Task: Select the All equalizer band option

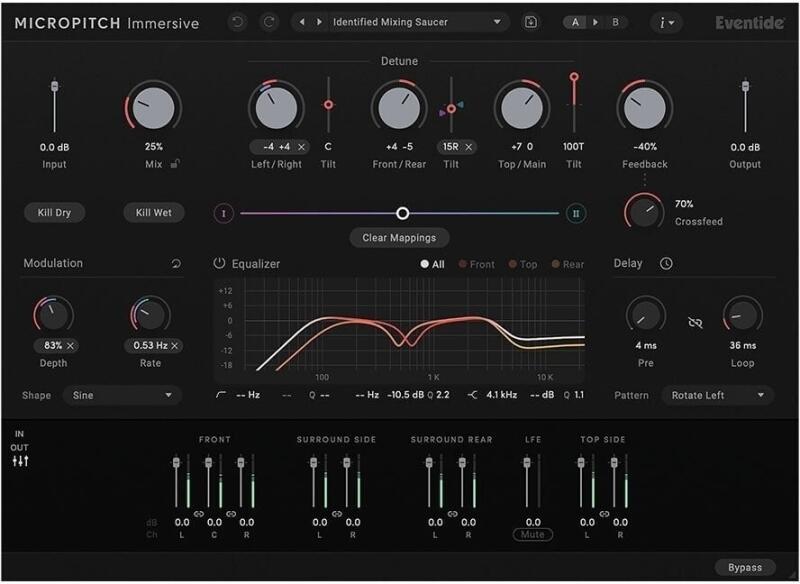Action: (432, 264)
